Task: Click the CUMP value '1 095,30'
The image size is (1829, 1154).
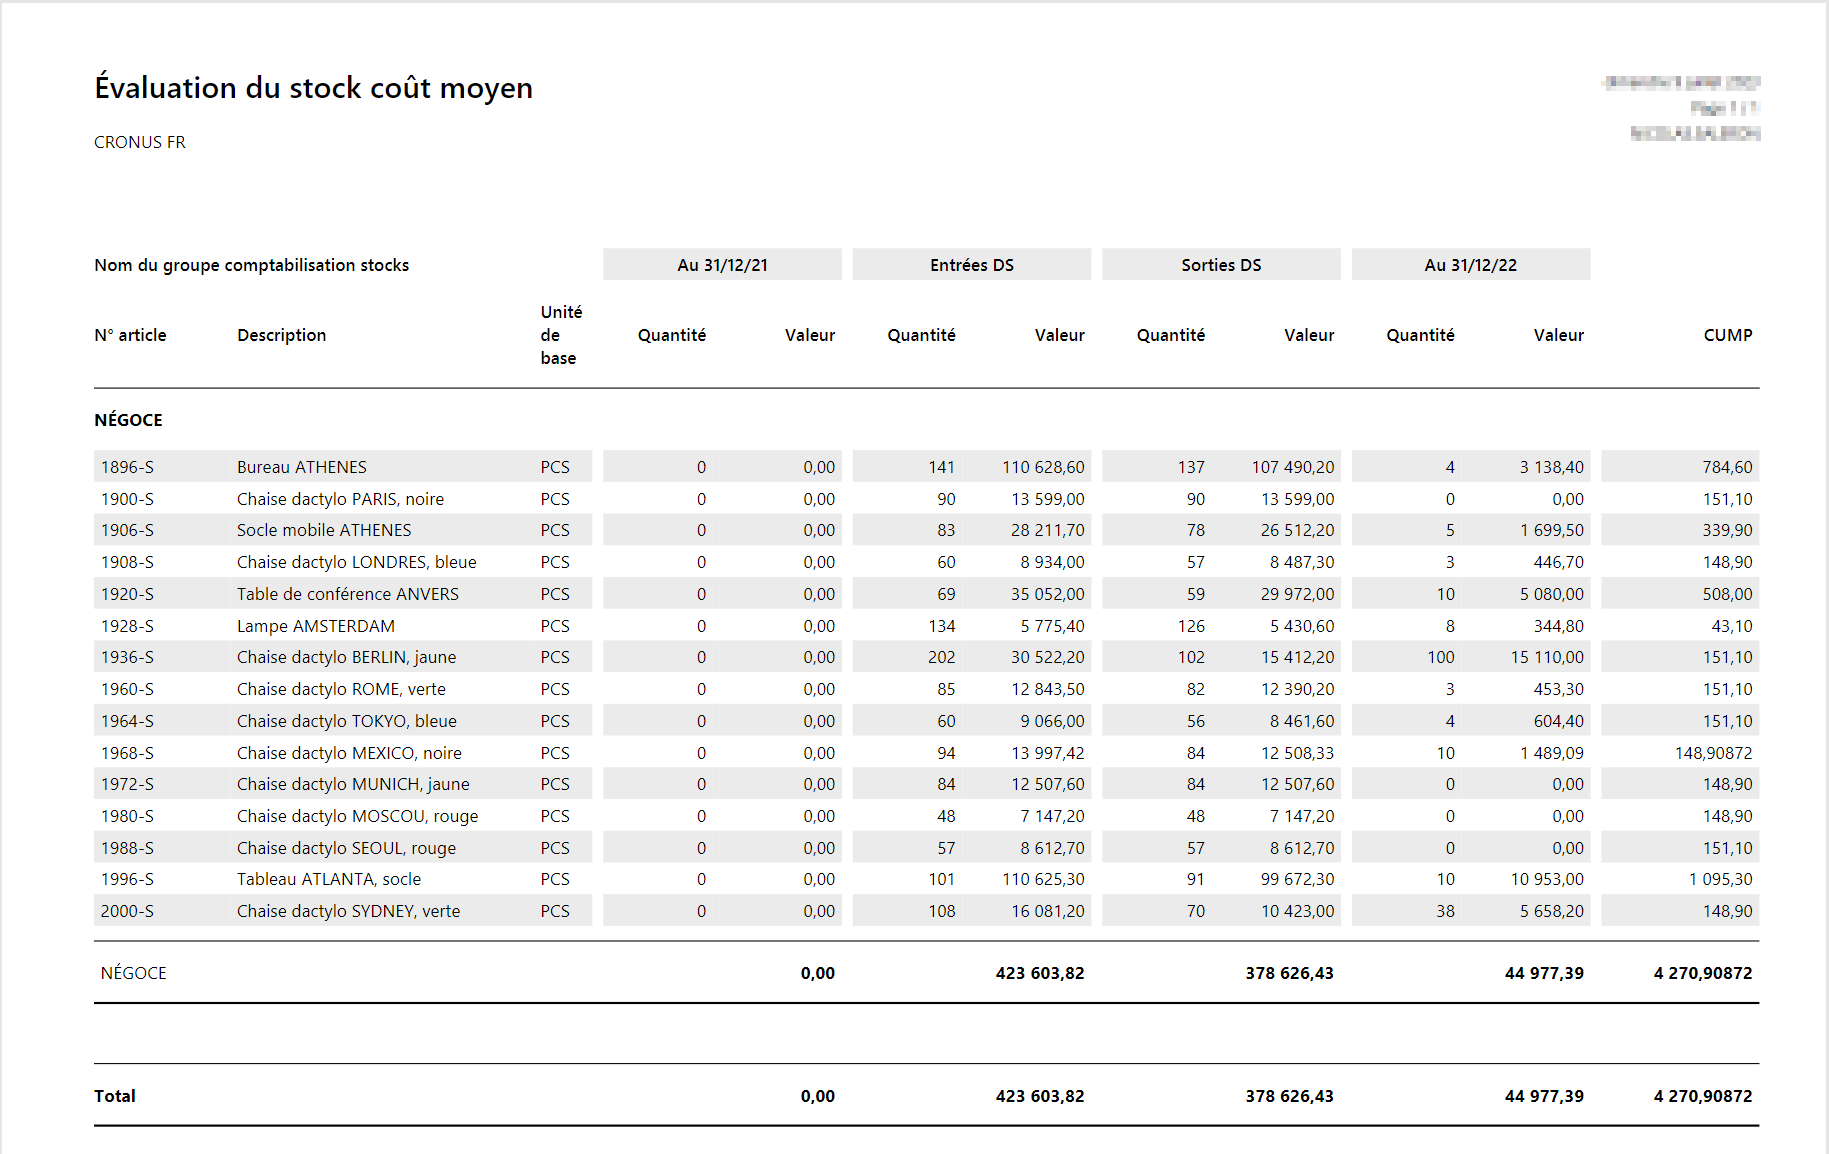Action: tap(1720, 879)
